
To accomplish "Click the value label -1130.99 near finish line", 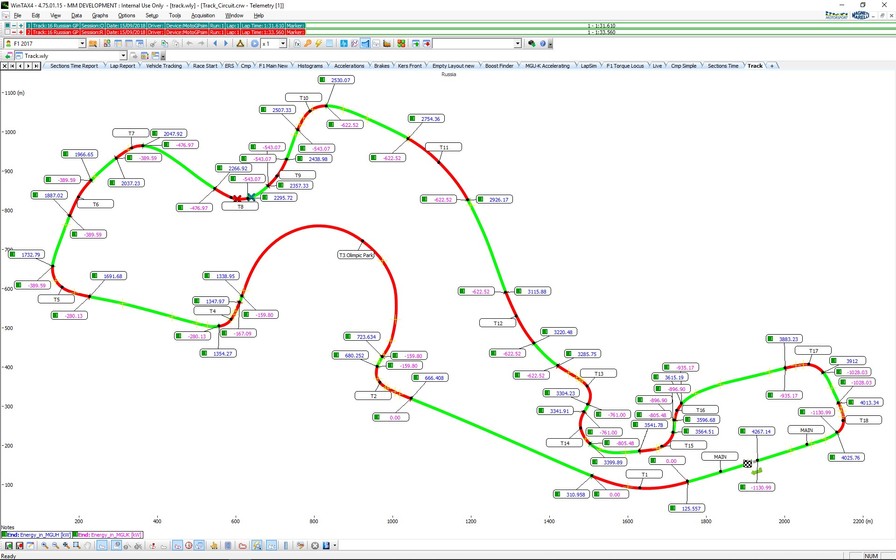I will click(758, 487).
